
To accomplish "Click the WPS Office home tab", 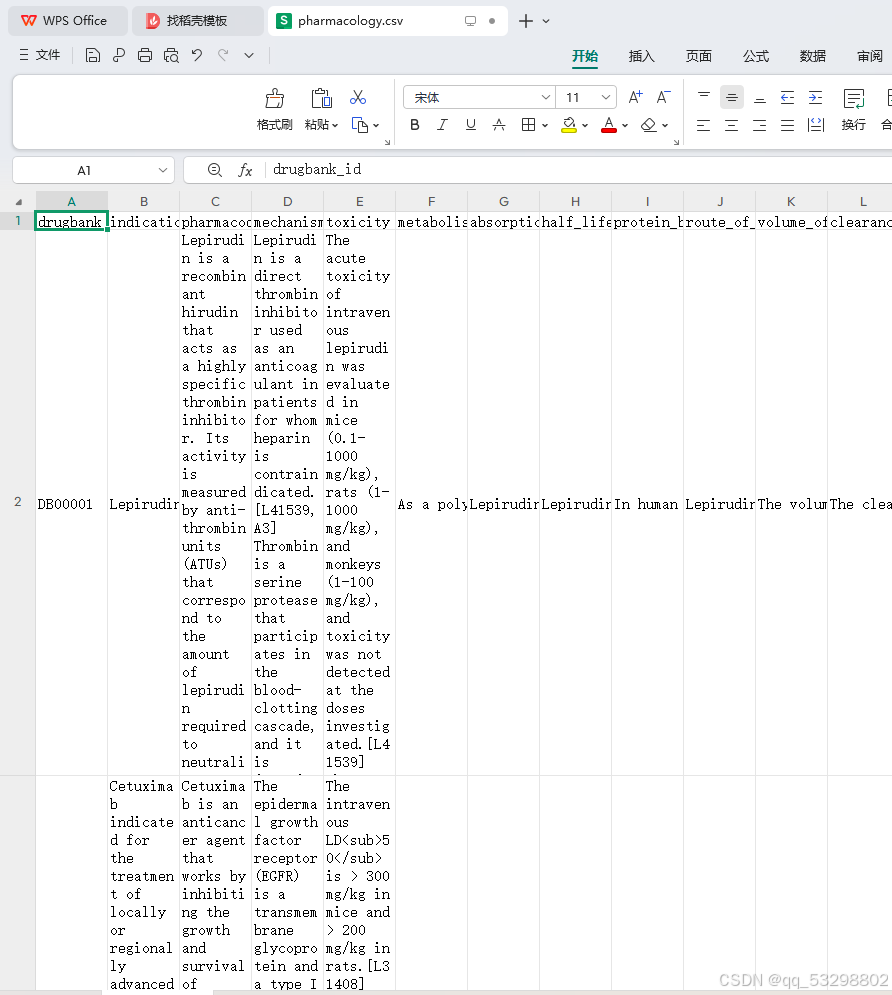I will pyautogui.click(x=67, y=21).
